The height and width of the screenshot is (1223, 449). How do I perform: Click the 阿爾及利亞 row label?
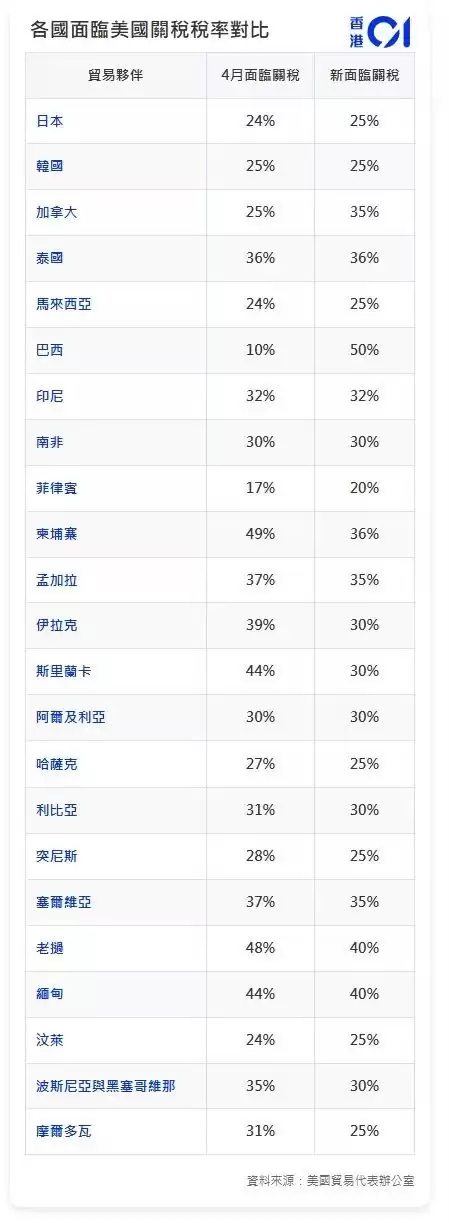70,718
